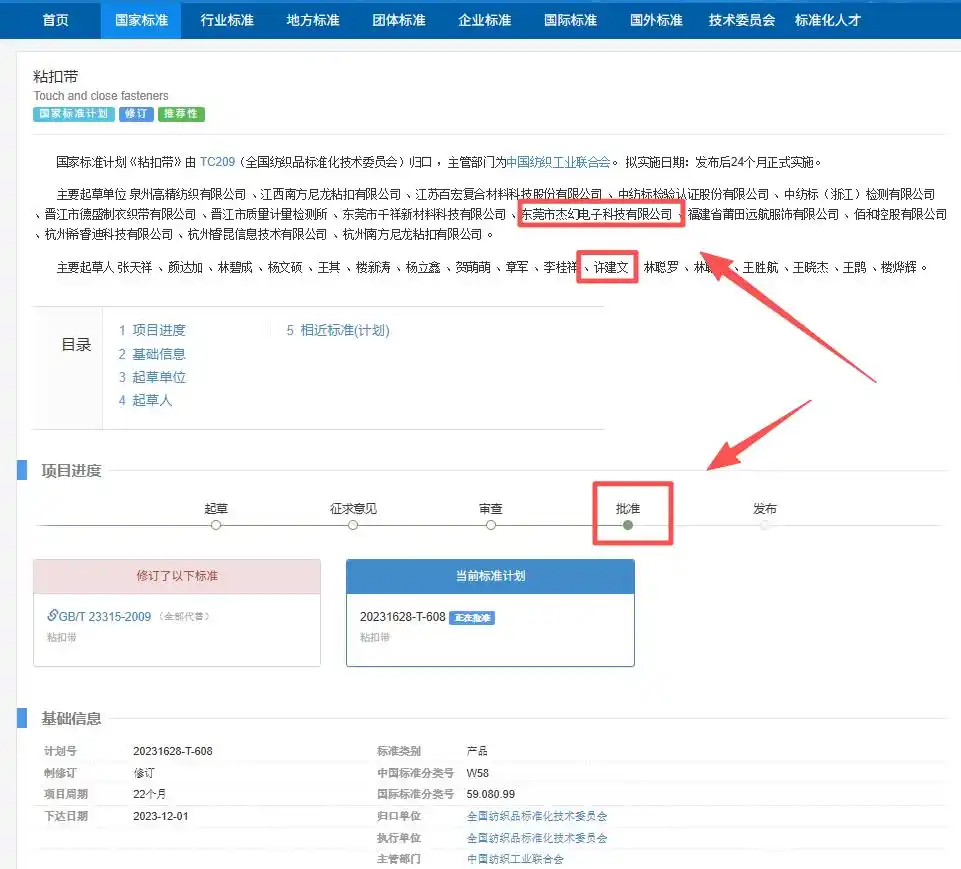Select the 批准 progress stage dot
Viewport: 961px width, 869px height.
pyautogui.click(x=627, y=524)
